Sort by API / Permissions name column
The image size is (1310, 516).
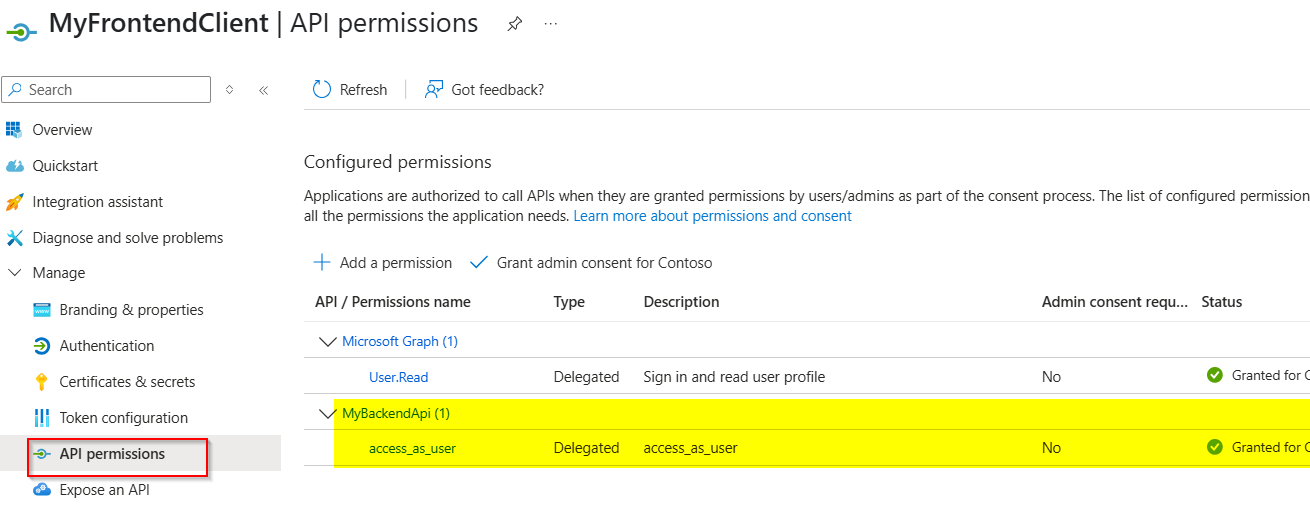point(393,302)
